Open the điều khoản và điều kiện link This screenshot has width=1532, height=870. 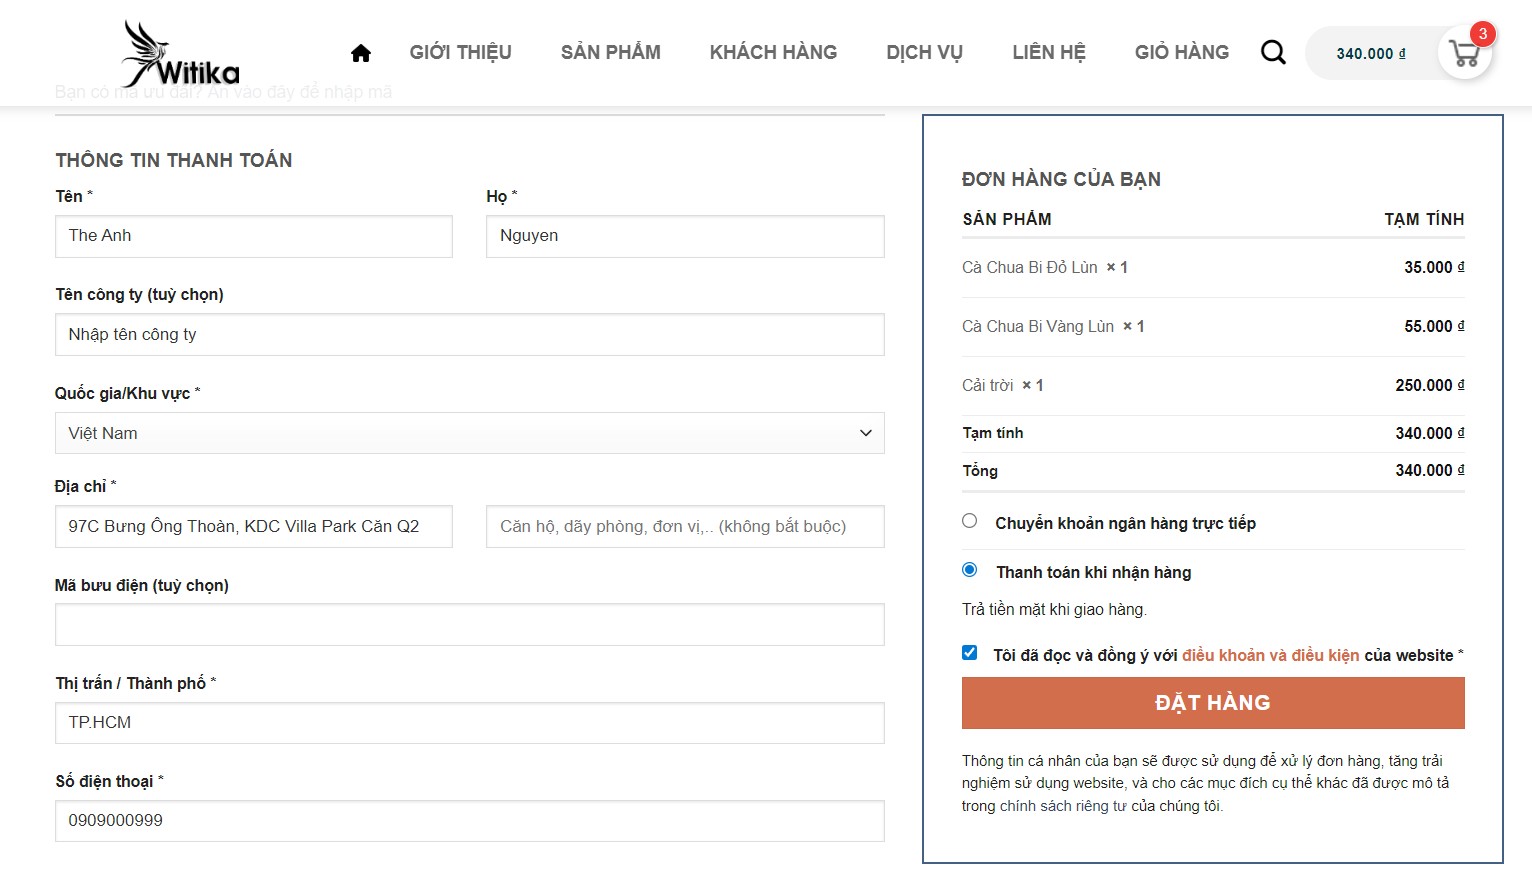click(x=1270, y=655)
